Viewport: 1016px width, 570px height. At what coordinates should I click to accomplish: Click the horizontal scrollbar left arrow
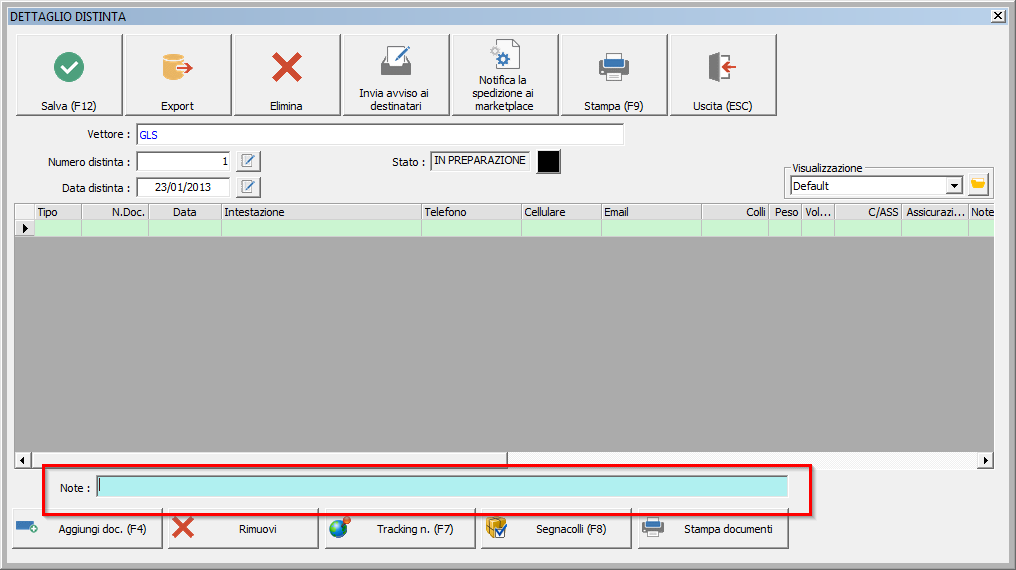pos(22,460)
